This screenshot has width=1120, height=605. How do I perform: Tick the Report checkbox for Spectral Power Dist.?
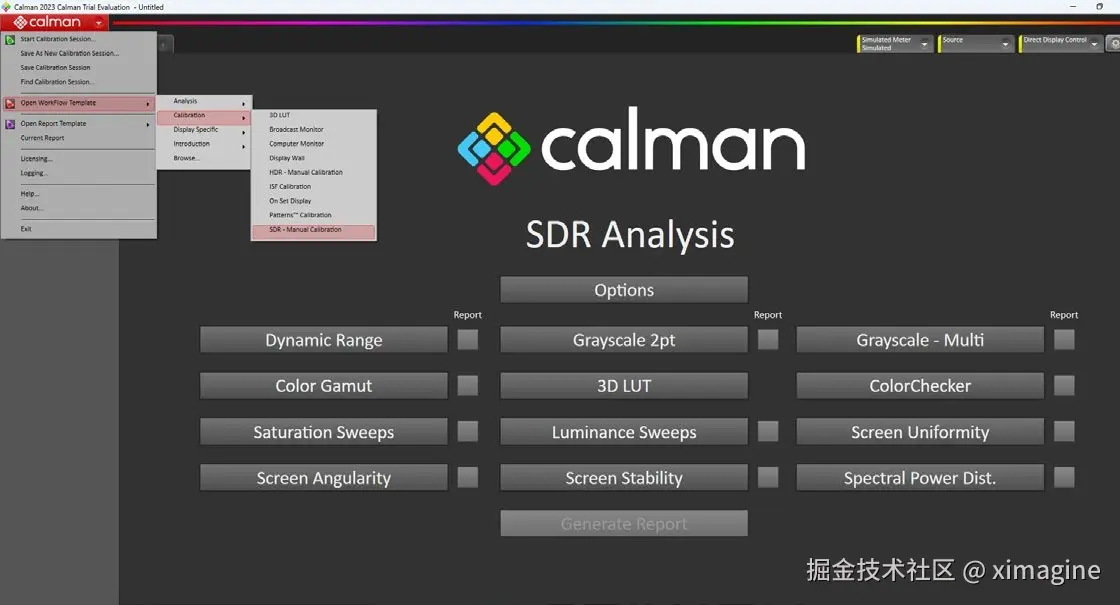click(1064, 477)
